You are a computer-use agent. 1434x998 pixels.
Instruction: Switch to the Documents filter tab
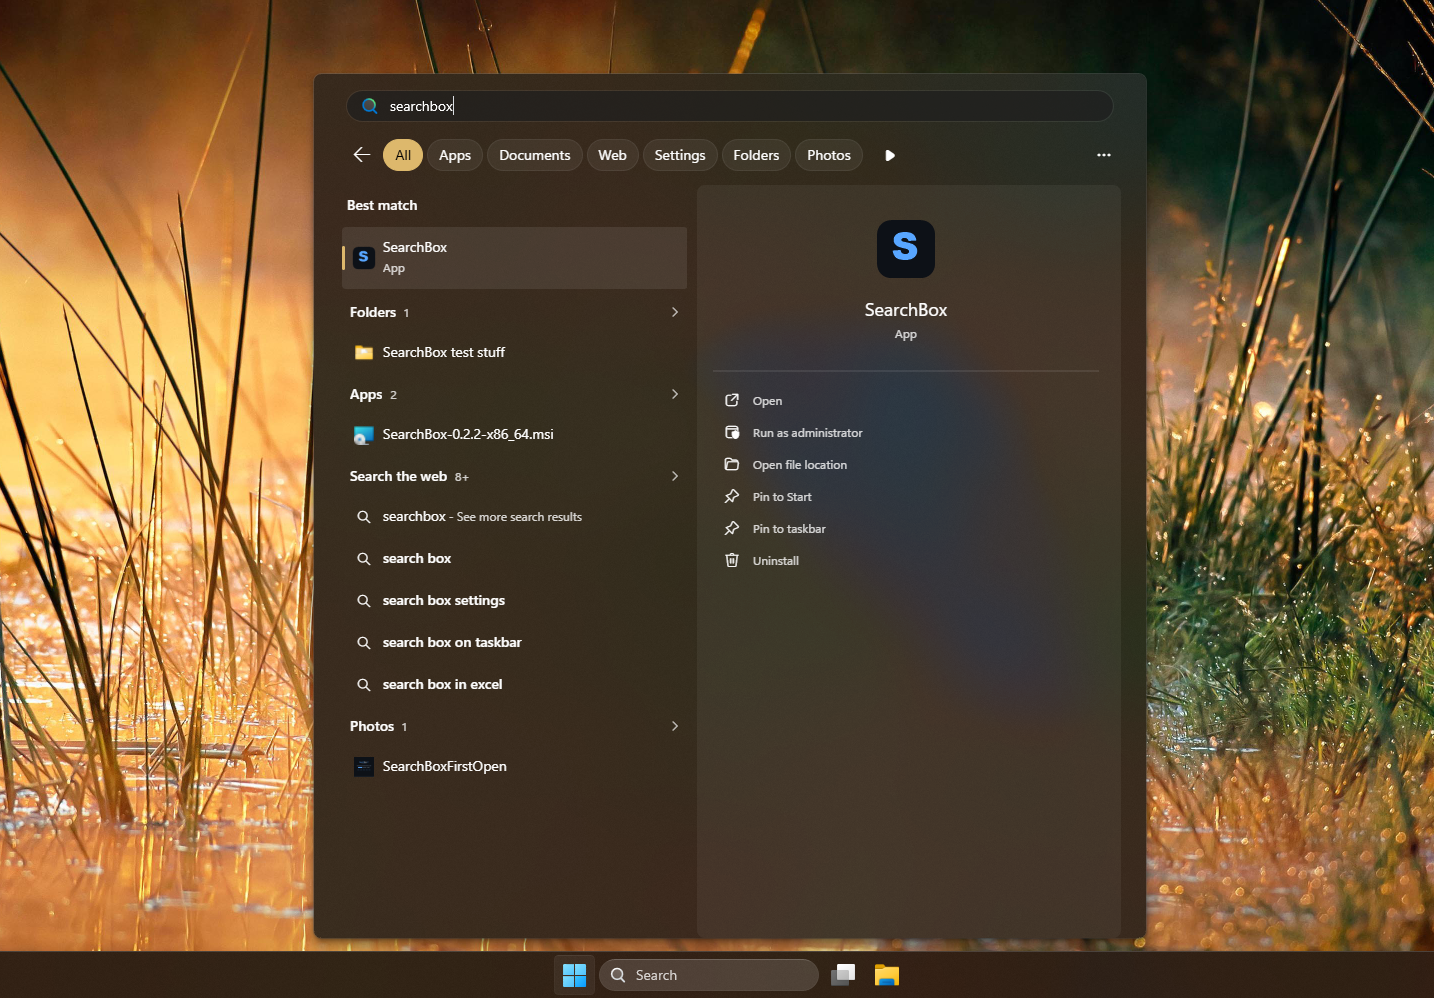[535, 155]
